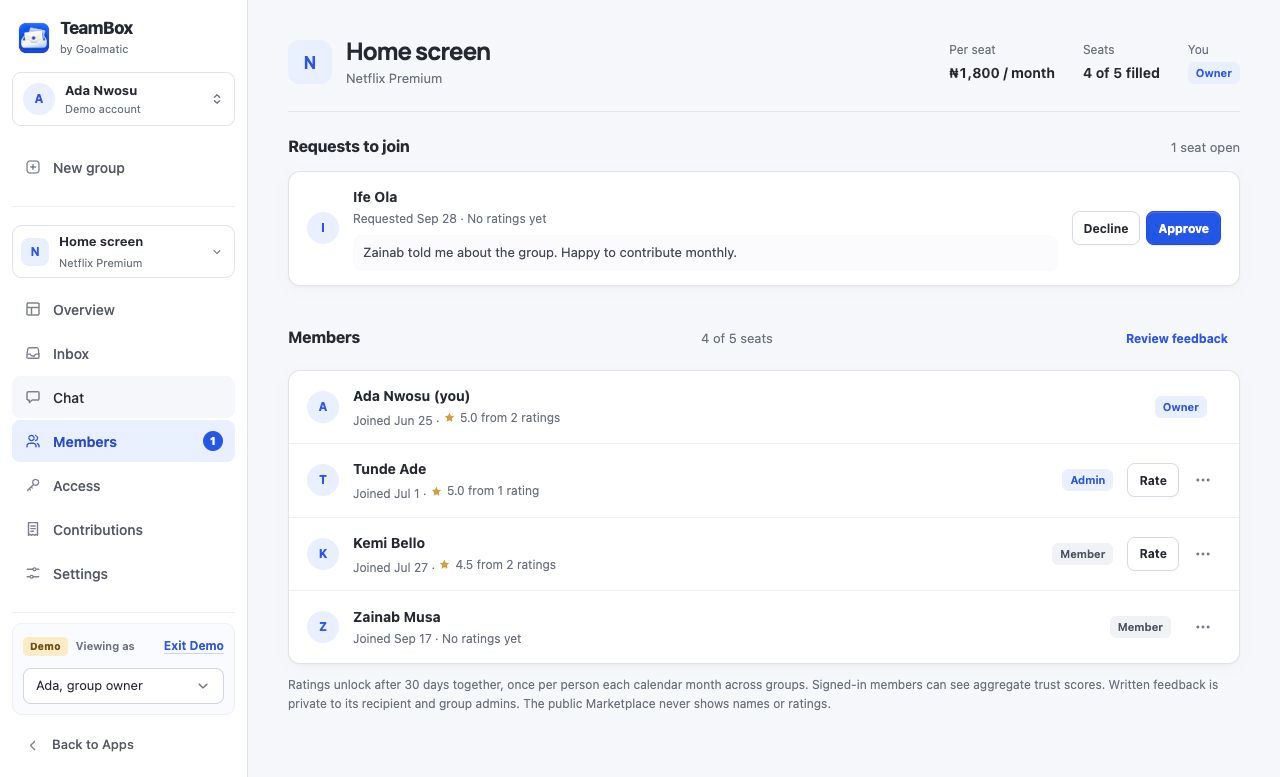Click the Exit Demo link

[x=194, y=646]
